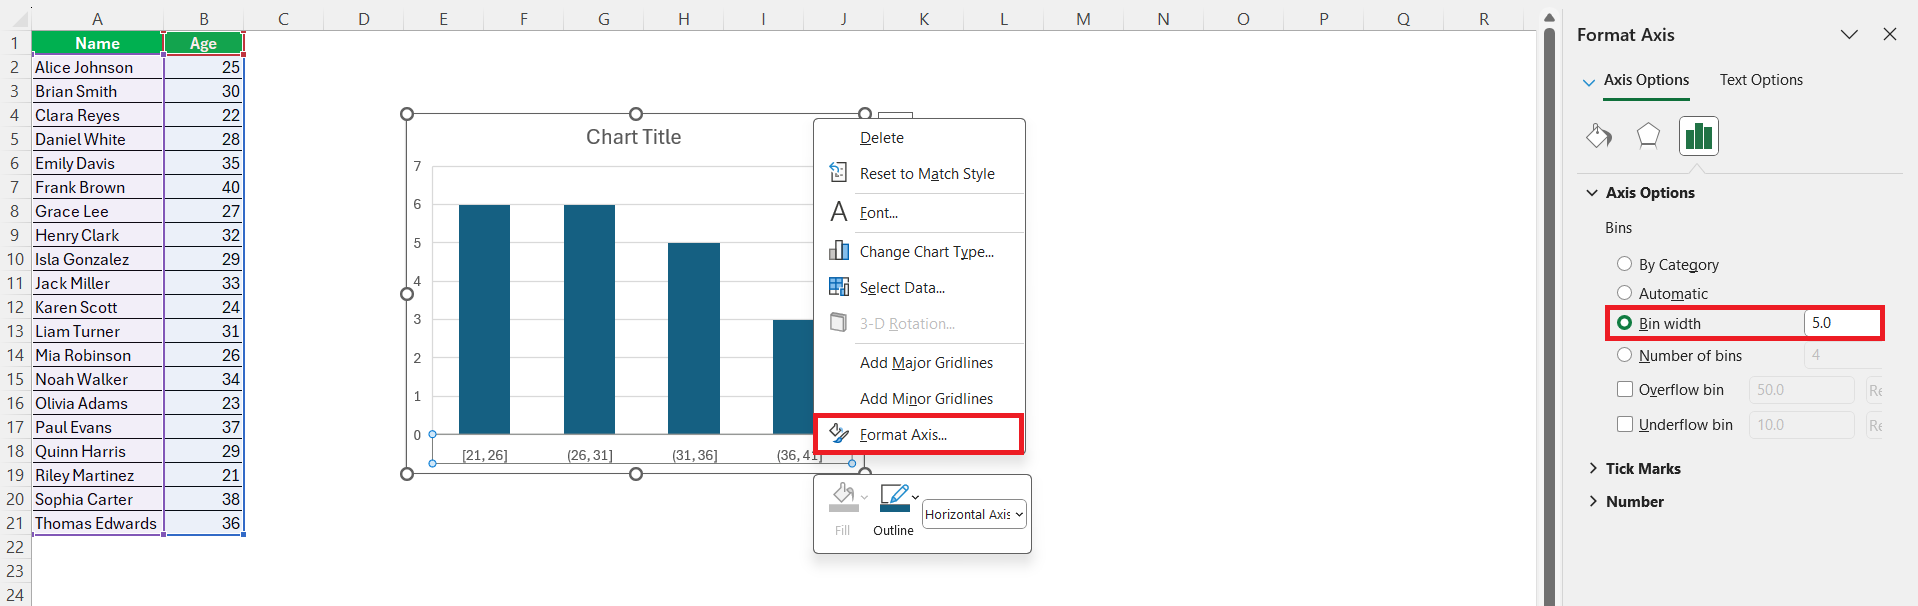Select the Axis Options bar chart tab

[1698, 136]
